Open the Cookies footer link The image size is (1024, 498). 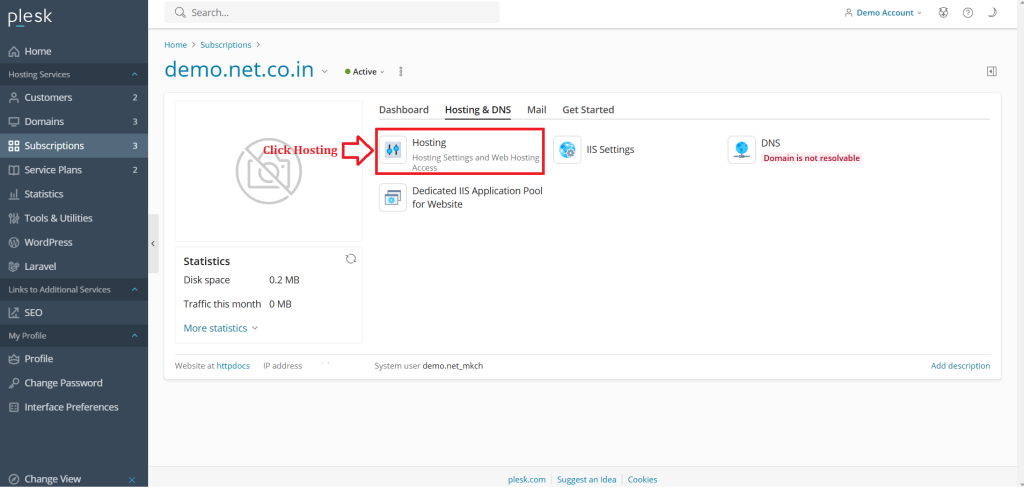point(643,480)
